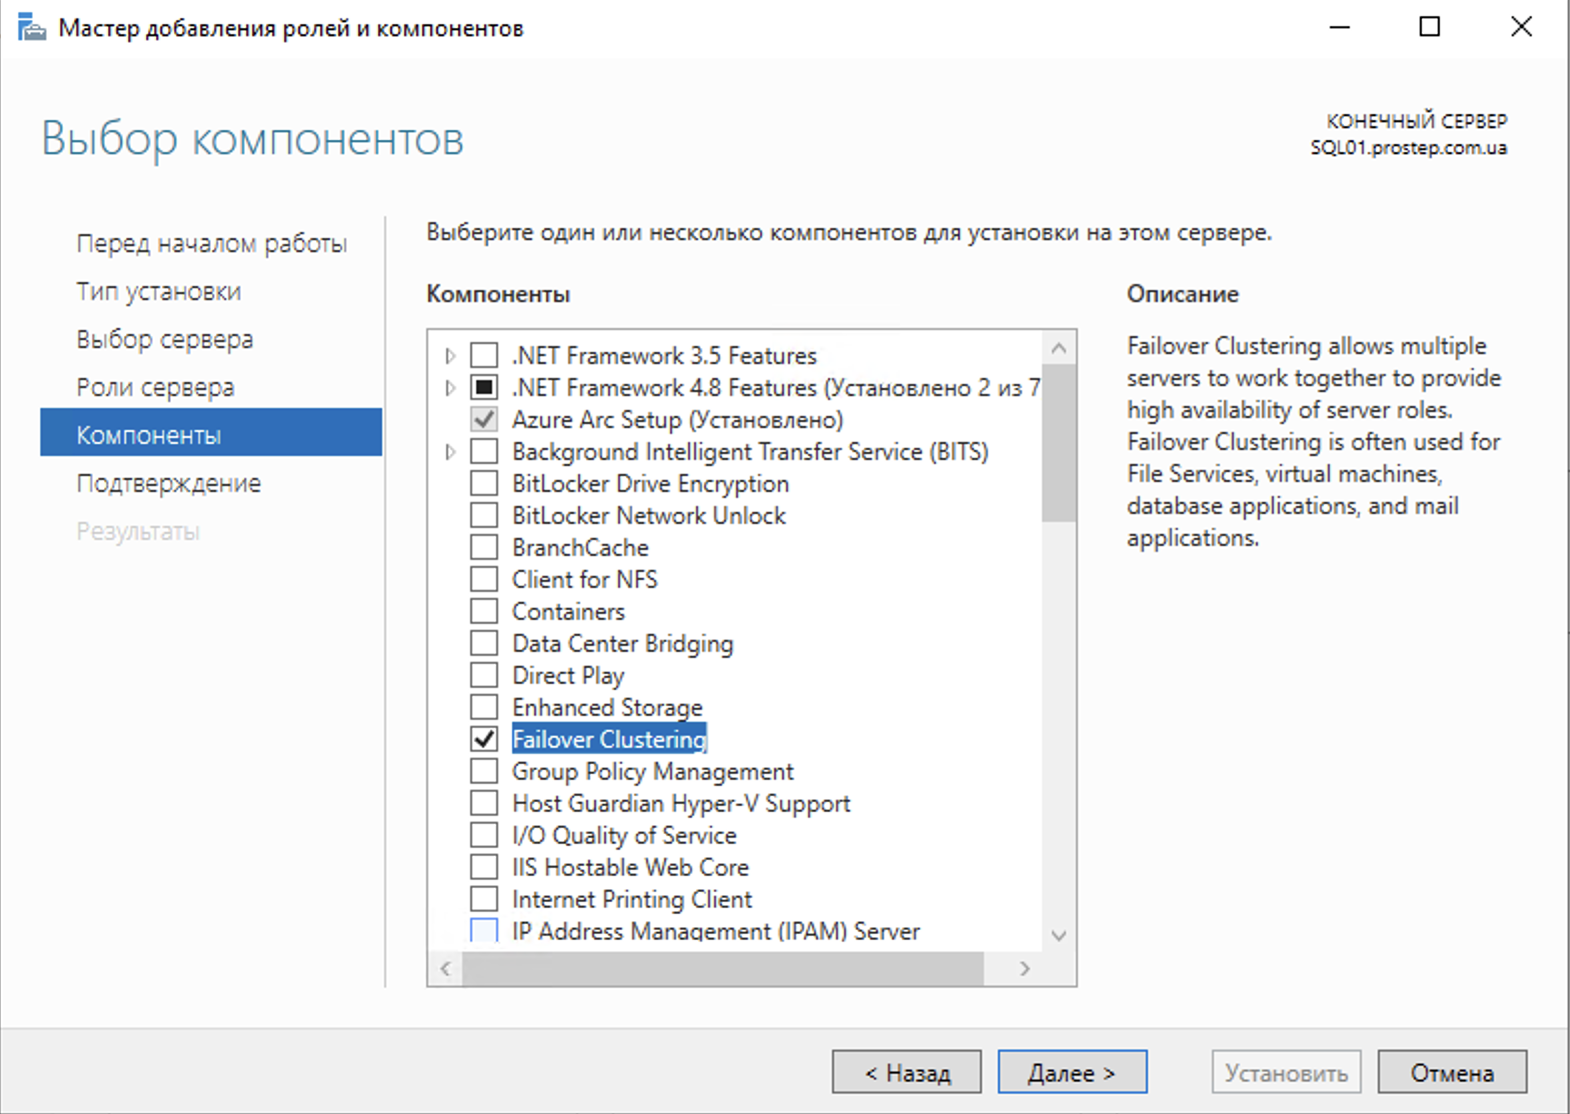This screenshot has height=1114, width=1570.
Task: Check the I/O Quality of Service box
Action: click(x=484, y=836)
